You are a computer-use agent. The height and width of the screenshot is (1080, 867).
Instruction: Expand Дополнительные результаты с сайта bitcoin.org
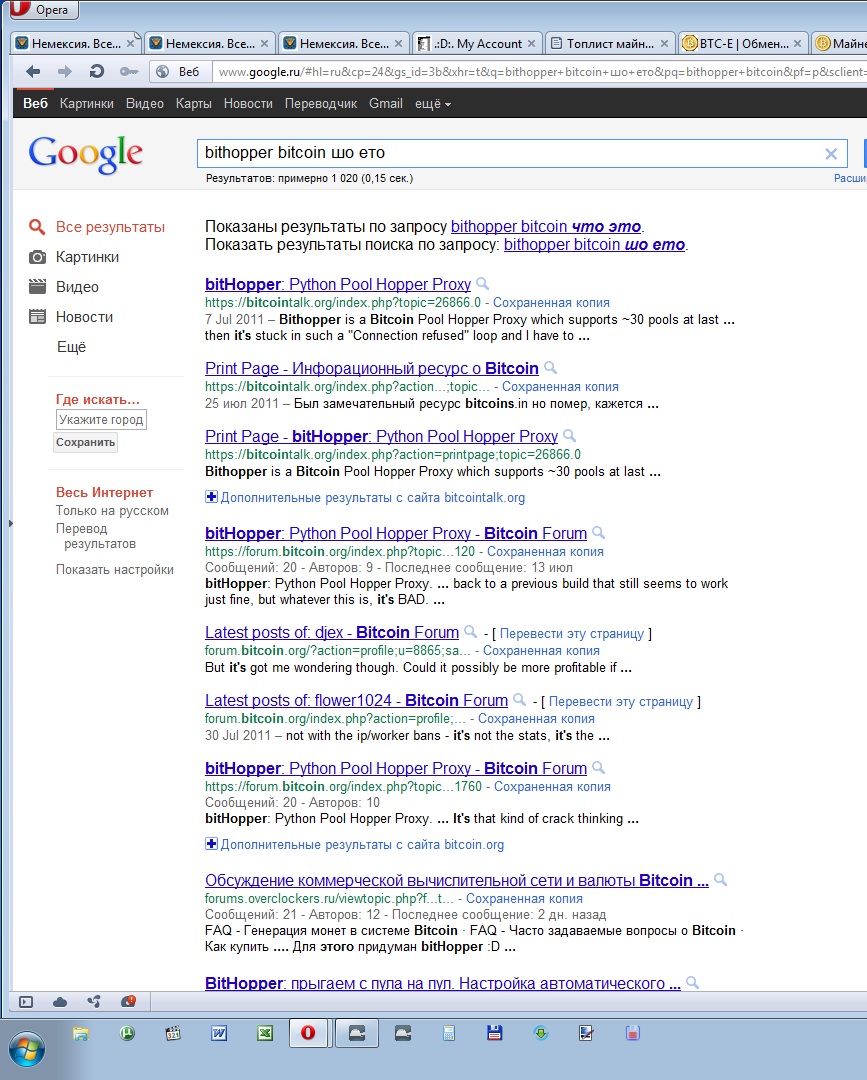tap(355, 844)
